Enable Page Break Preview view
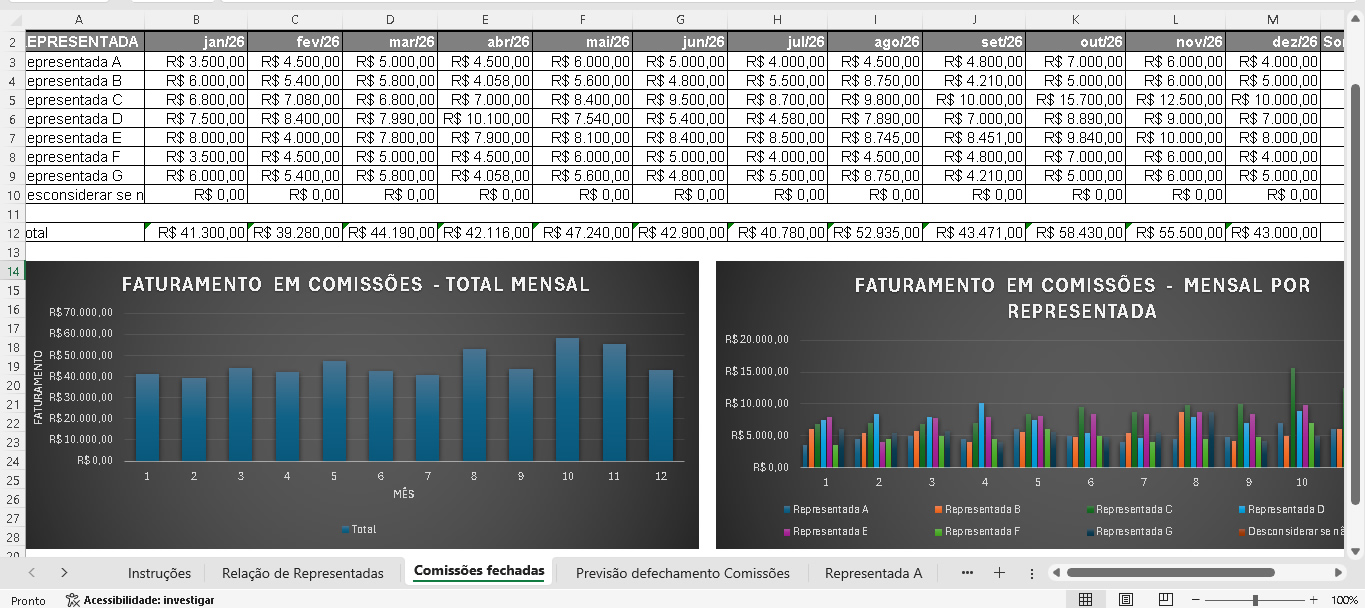Viewport: 1365px width, 608px height. 1165,600
